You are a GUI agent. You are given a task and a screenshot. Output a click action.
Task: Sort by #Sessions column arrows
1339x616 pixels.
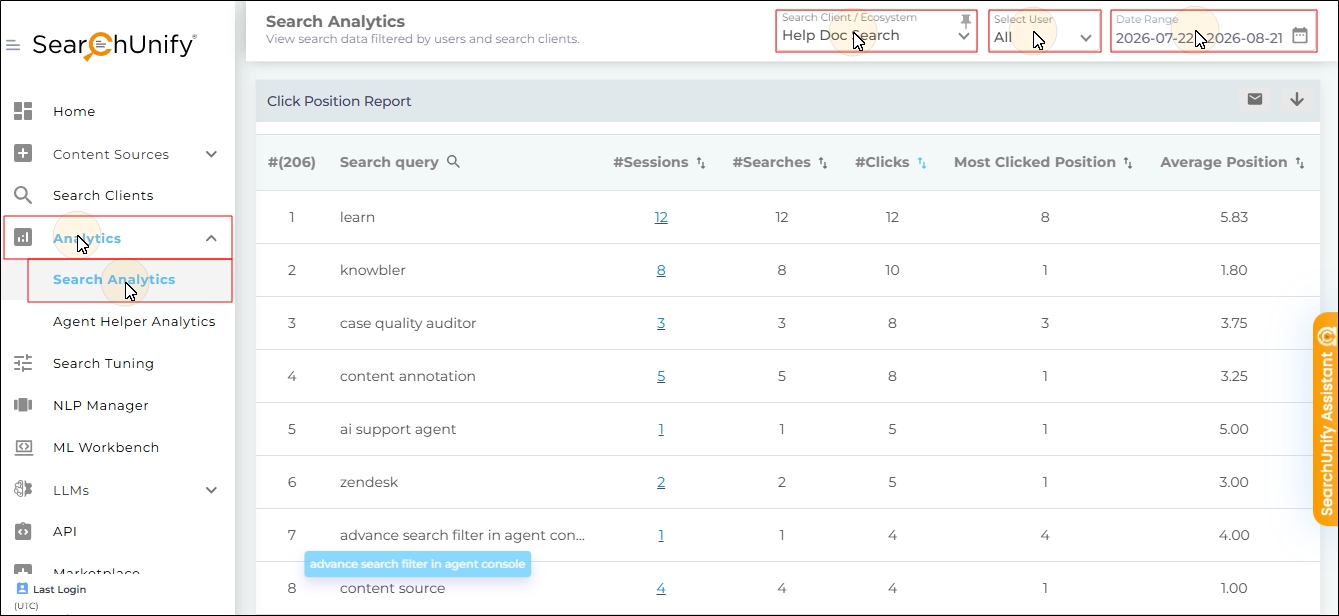[x=701, y=162]
